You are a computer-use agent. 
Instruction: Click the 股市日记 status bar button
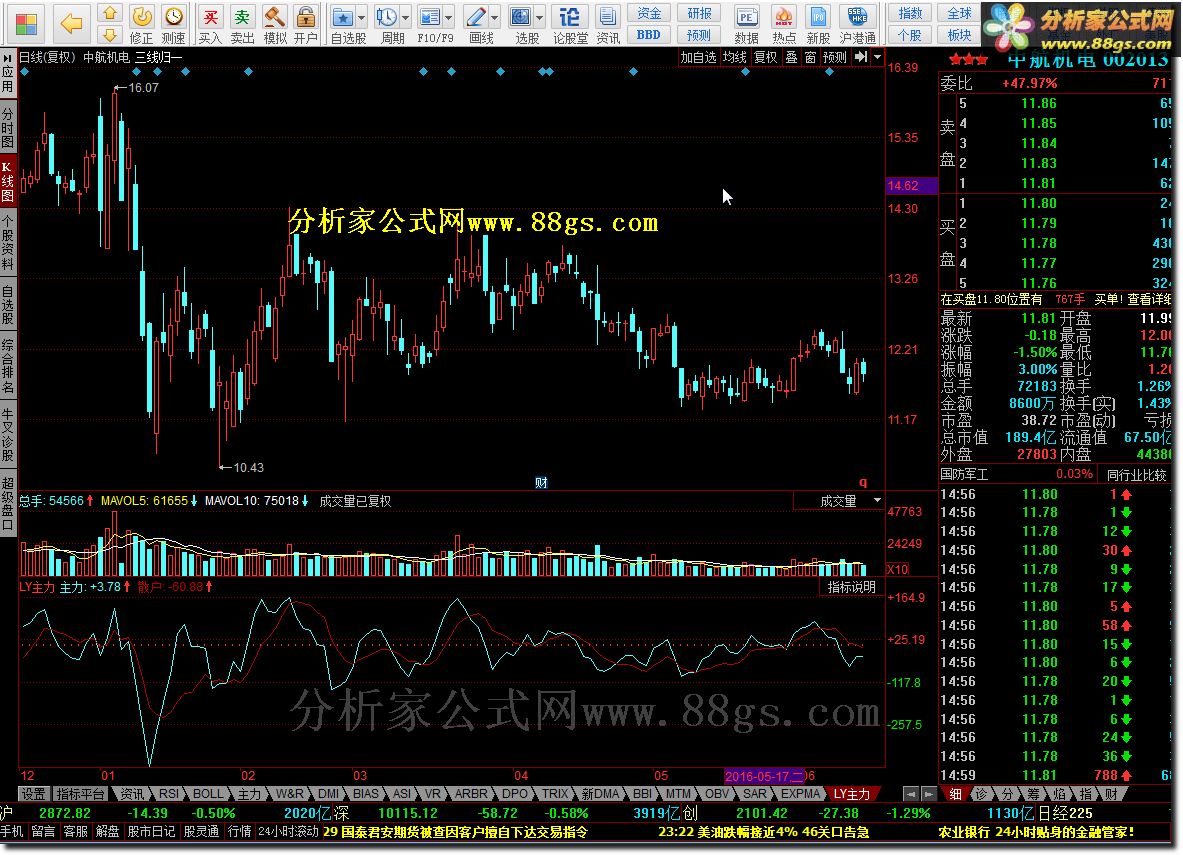151,832
